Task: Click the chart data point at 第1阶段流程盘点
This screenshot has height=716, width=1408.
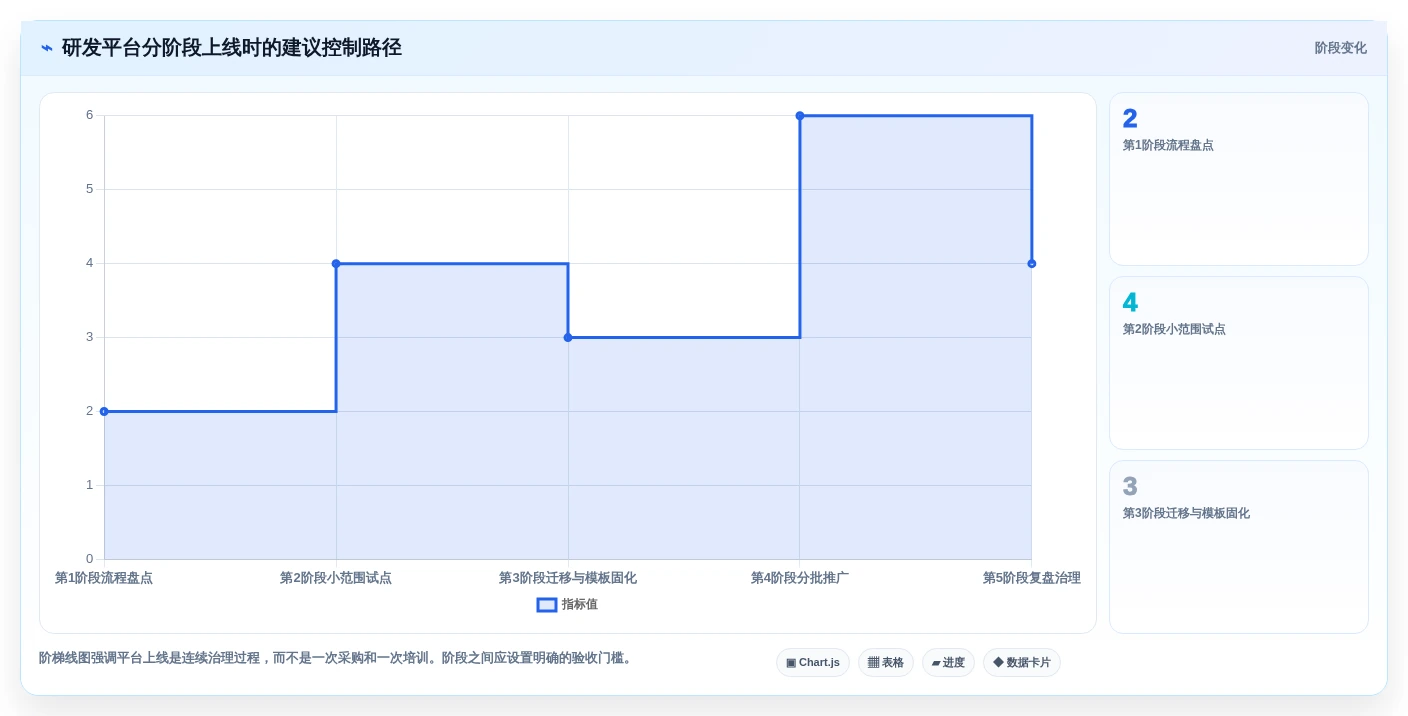Action: click(104, 411)
